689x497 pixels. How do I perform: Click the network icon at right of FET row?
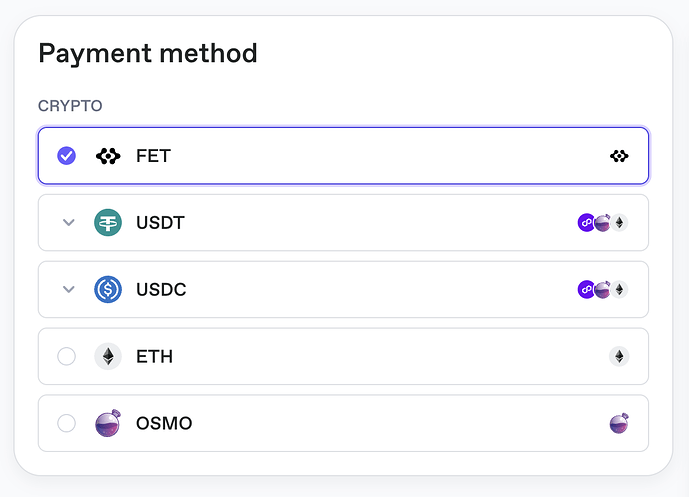(619, 156)
